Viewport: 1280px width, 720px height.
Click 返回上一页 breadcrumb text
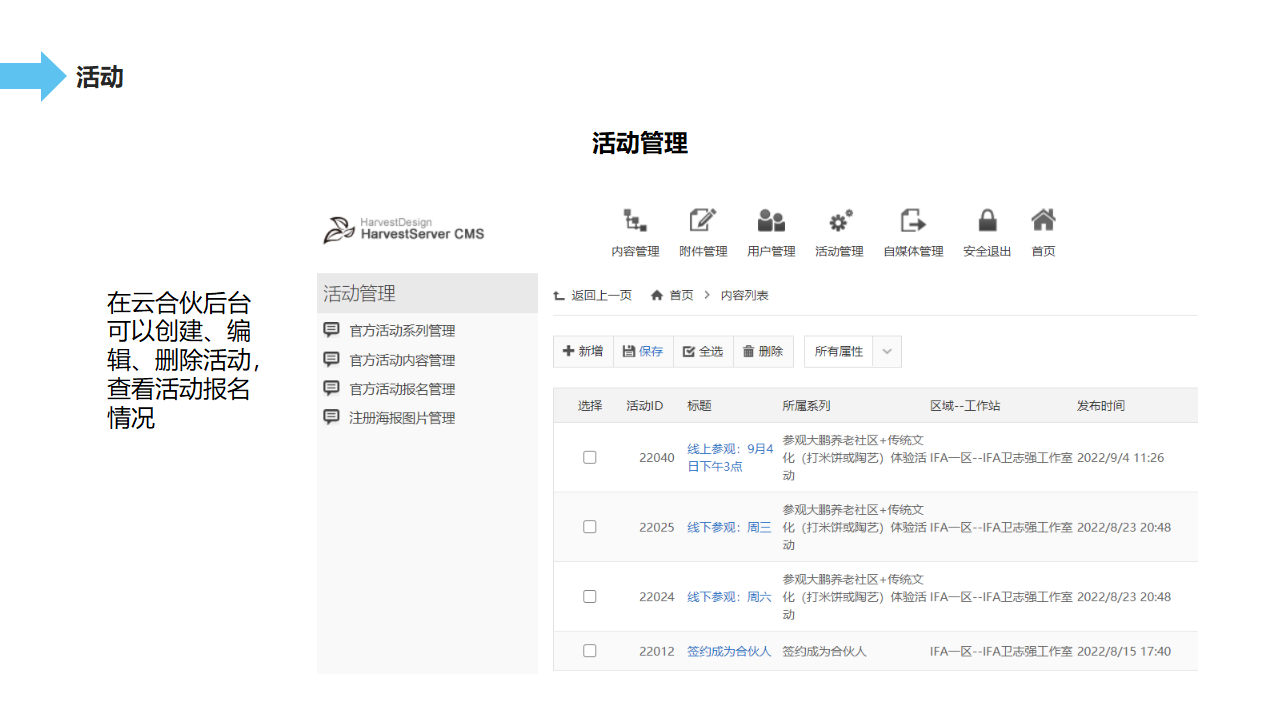click(x=602, y=295)
